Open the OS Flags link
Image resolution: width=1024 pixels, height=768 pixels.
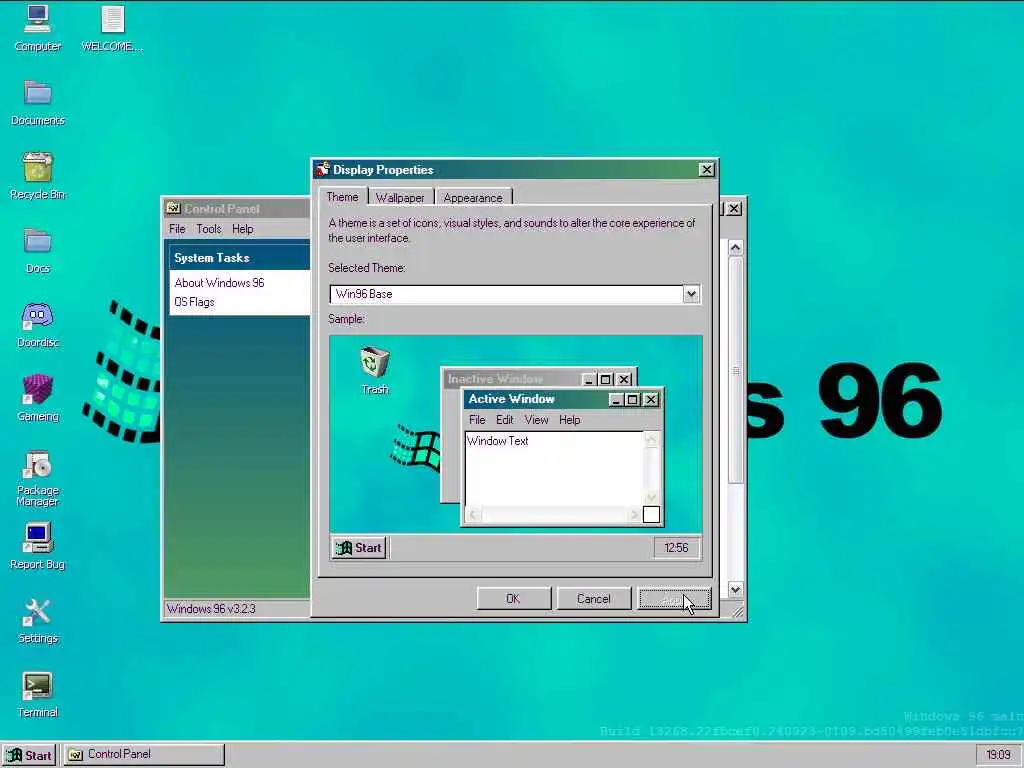[x=195, y=302]
